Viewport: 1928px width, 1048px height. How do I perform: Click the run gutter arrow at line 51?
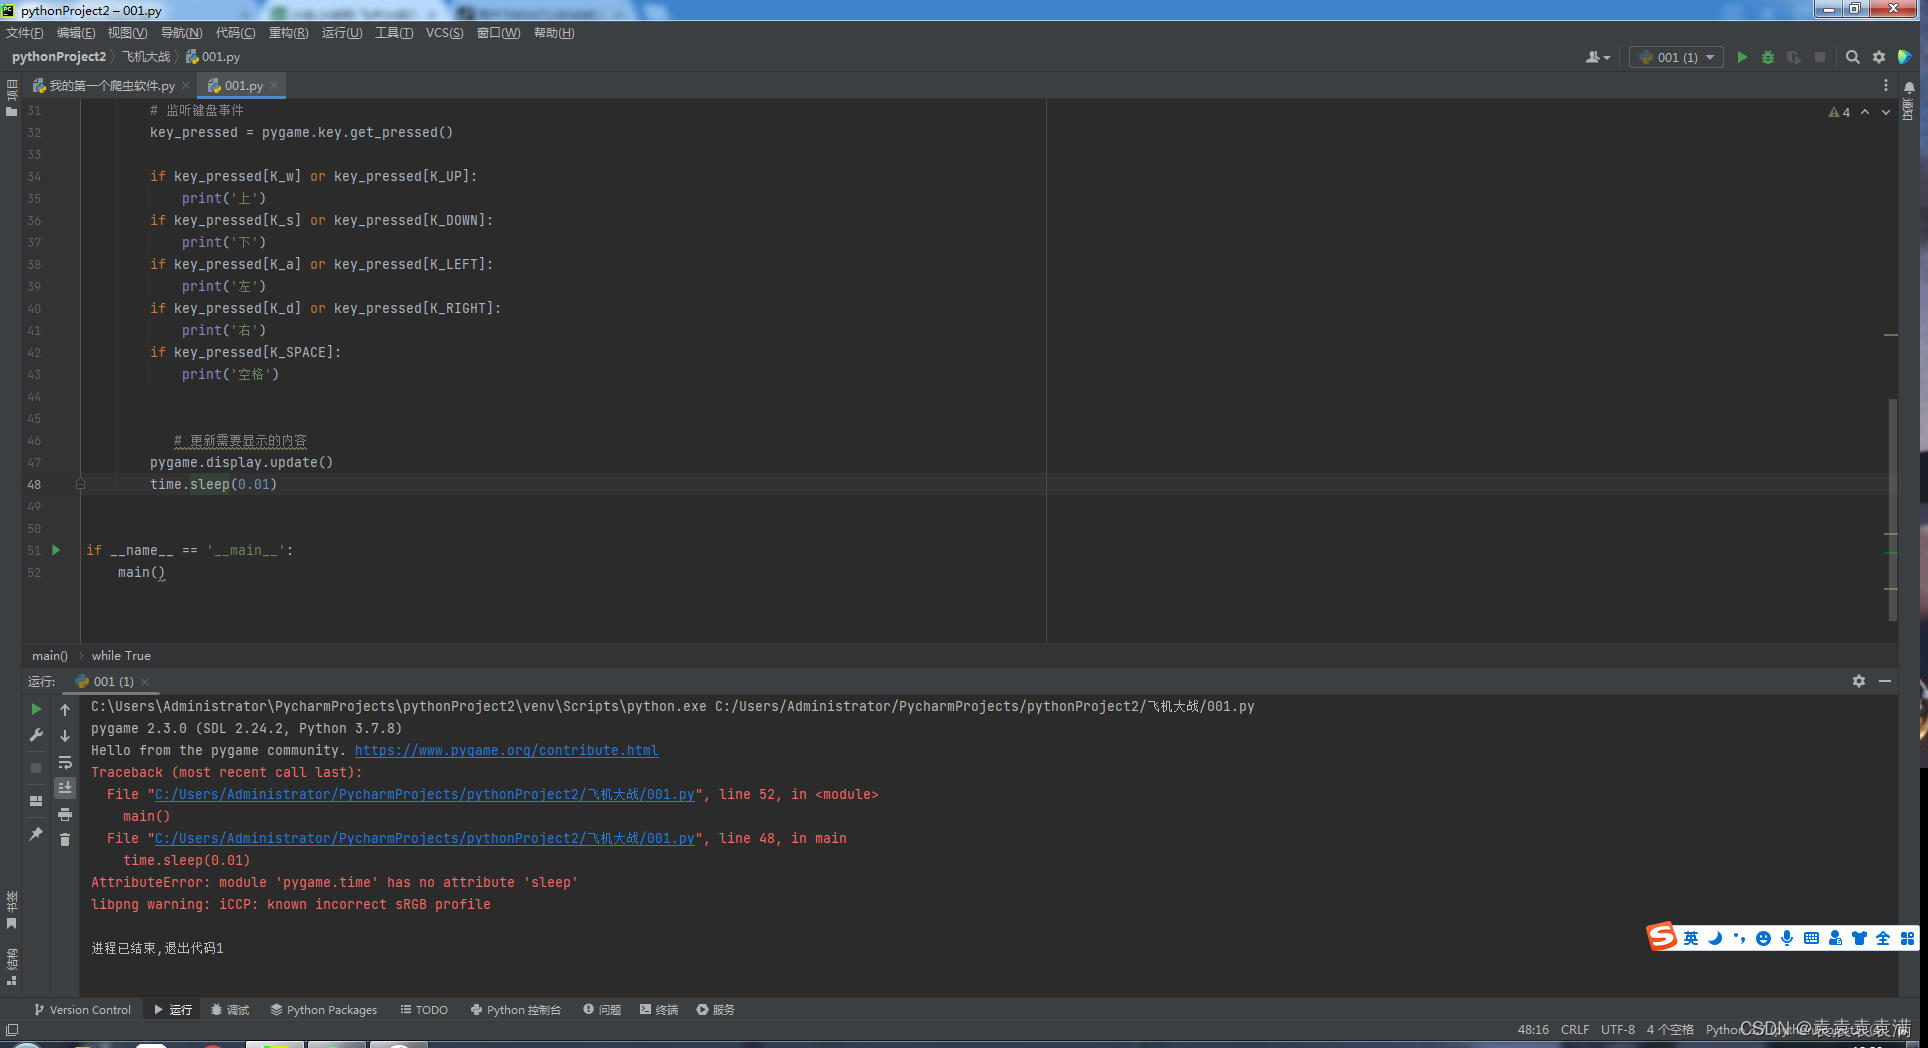pos(56,550)
